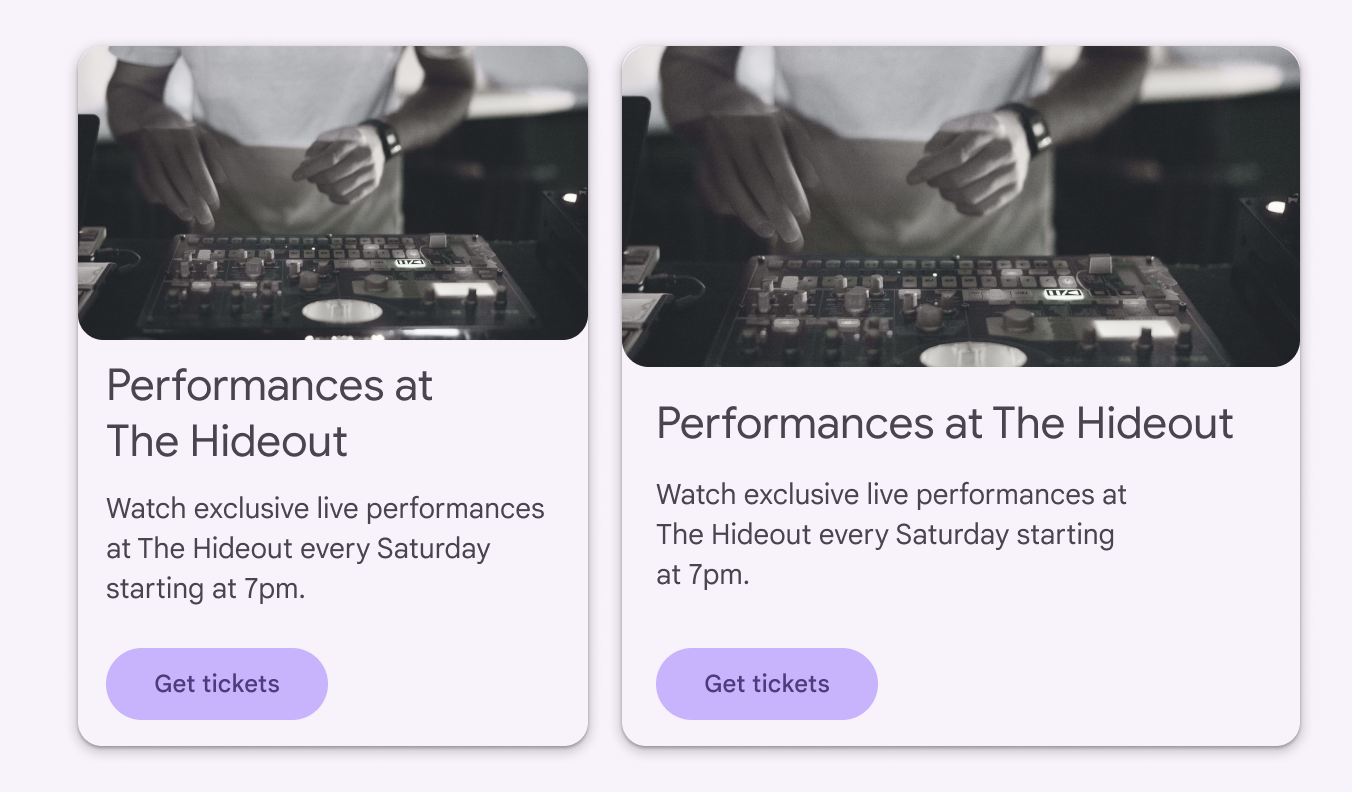The image size is (1352, 792).
Task: Click '7pm.' text in the left card
Action: [274, 589]
